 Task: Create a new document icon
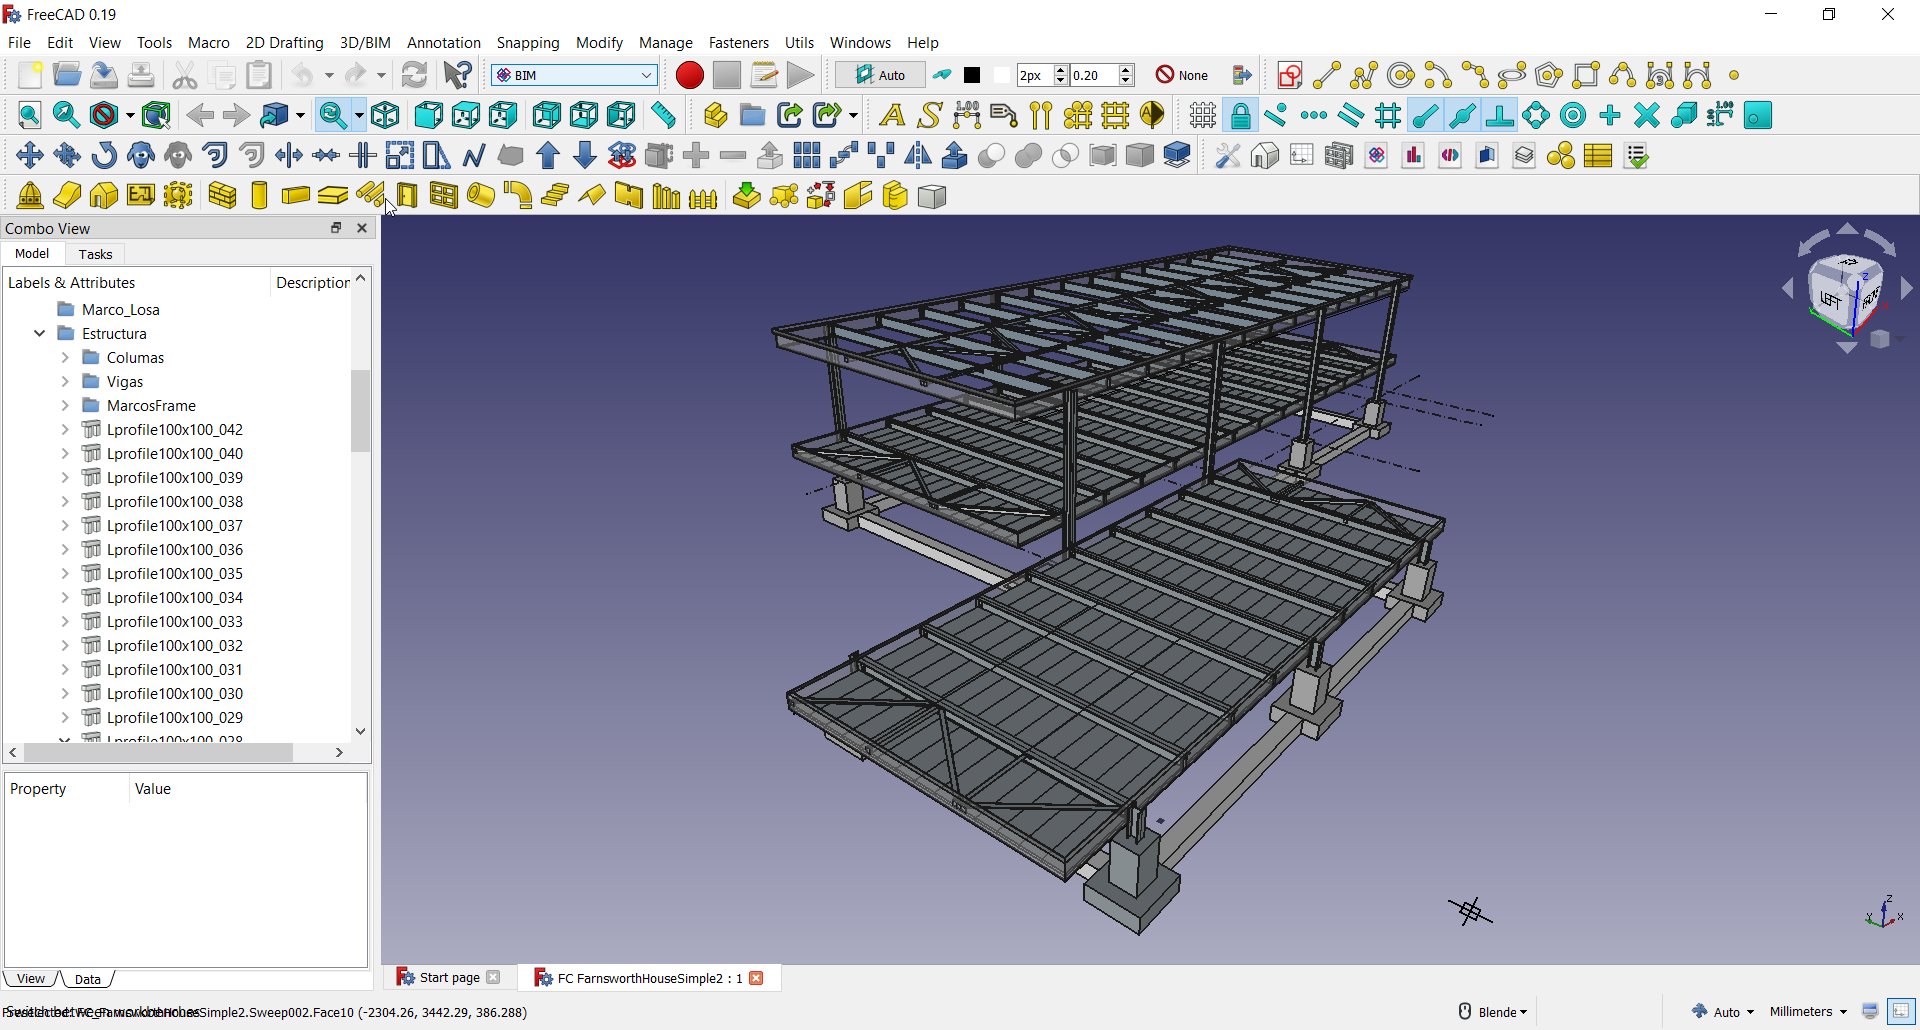point(30,75)
